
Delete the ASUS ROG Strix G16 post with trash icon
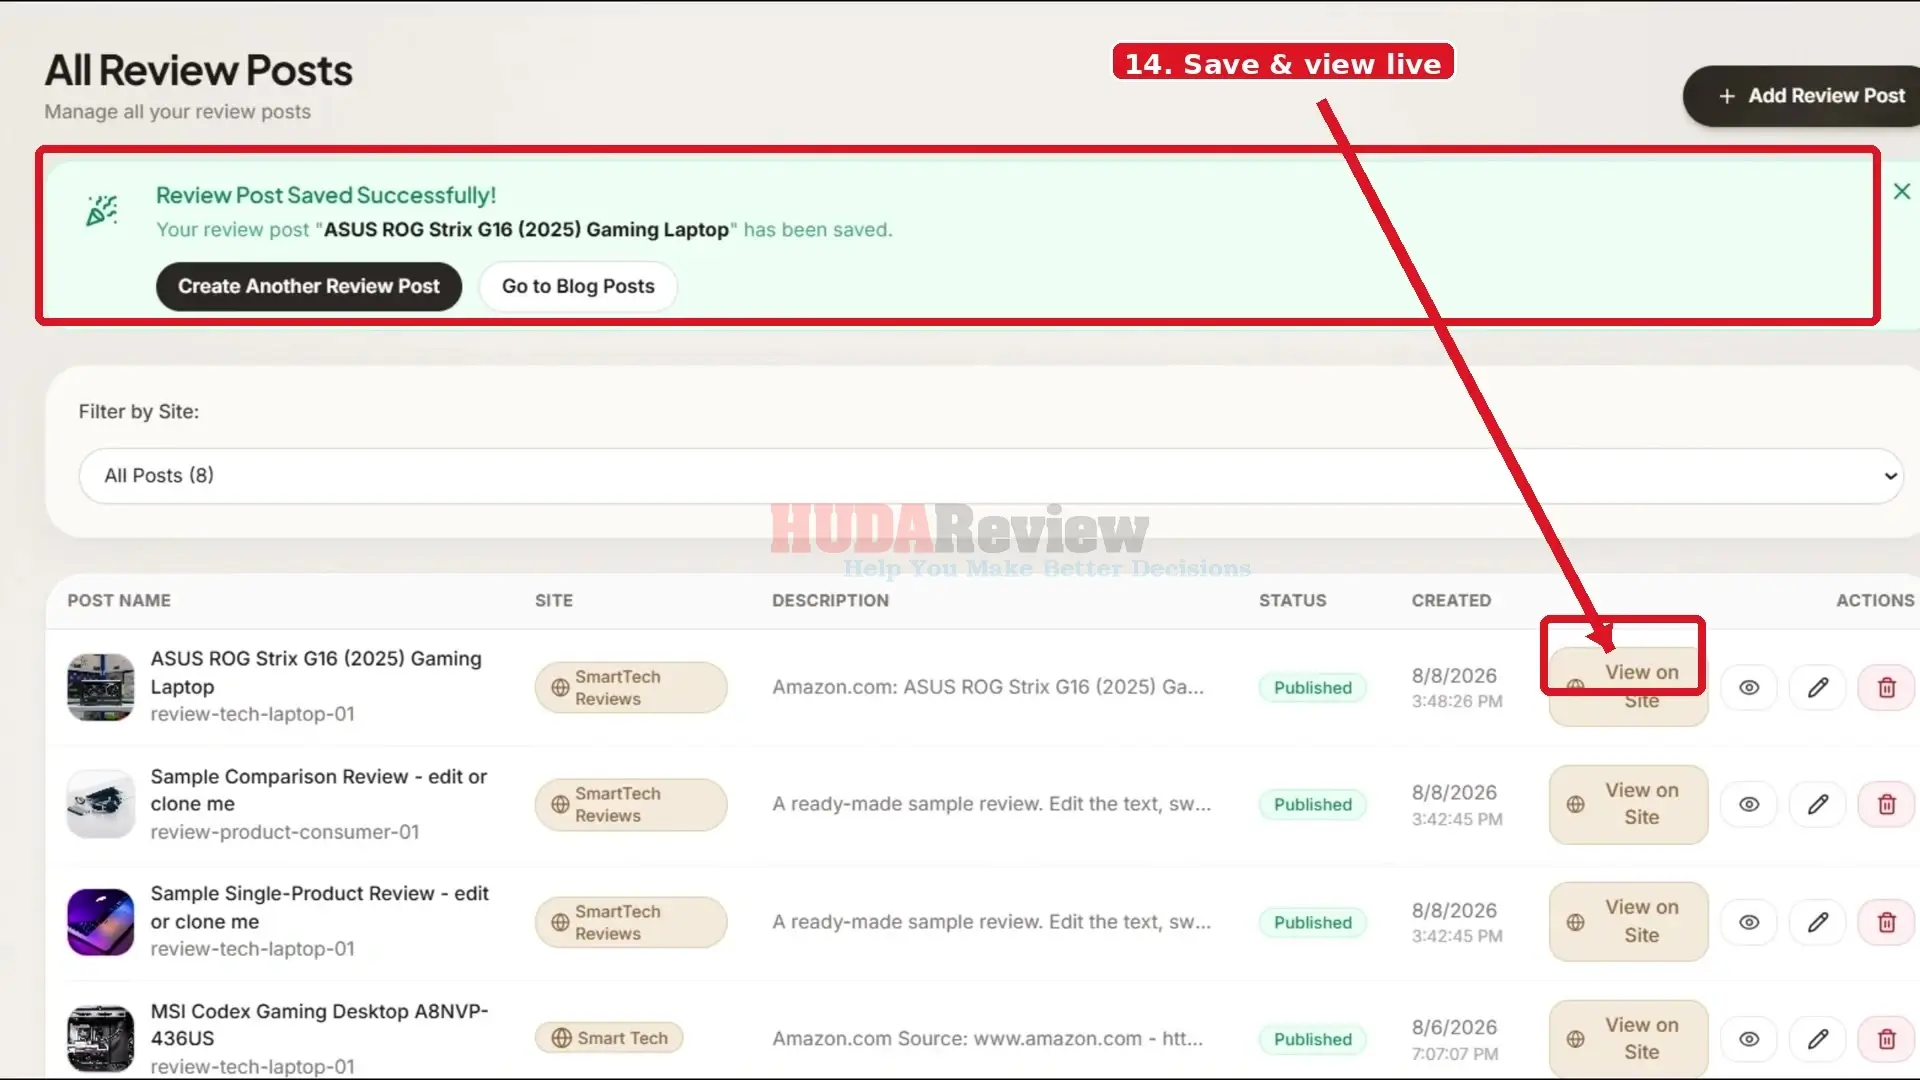[x=1886, y=687]
